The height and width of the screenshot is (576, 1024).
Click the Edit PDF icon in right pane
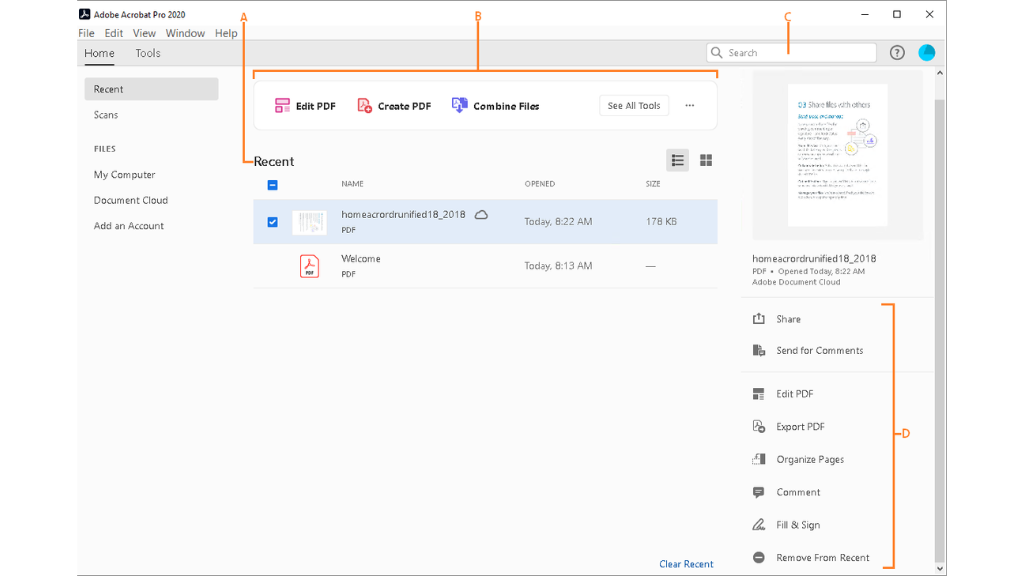[x=758, y=394]
